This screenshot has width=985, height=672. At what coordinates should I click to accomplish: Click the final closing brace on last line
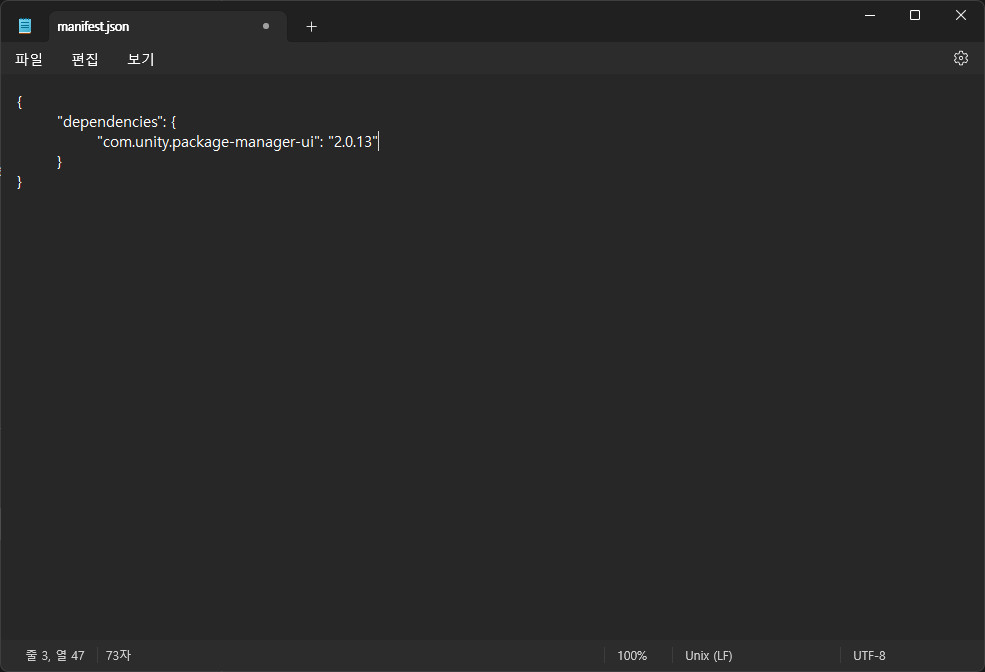(x=20, y=182)
